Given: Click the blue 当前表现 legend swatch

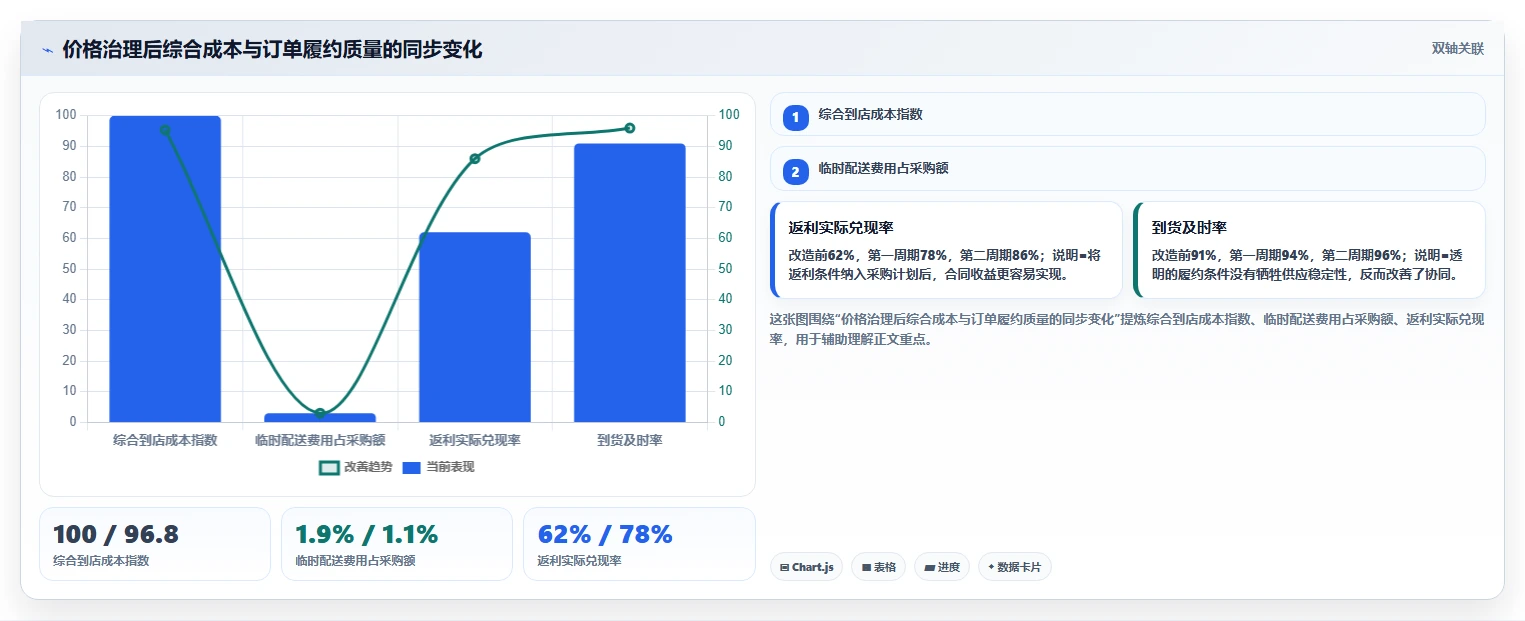Looking at the screenshot, I should tap(412, 467).
